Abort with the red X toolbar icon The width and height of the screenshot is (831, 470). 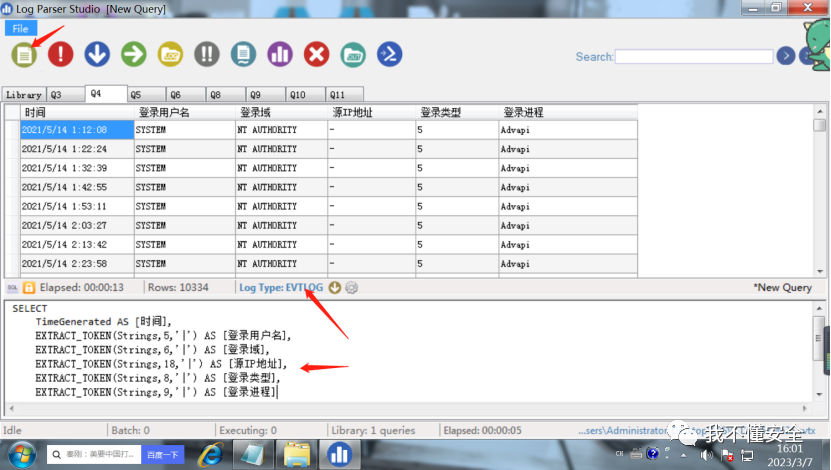click(316, 54)
